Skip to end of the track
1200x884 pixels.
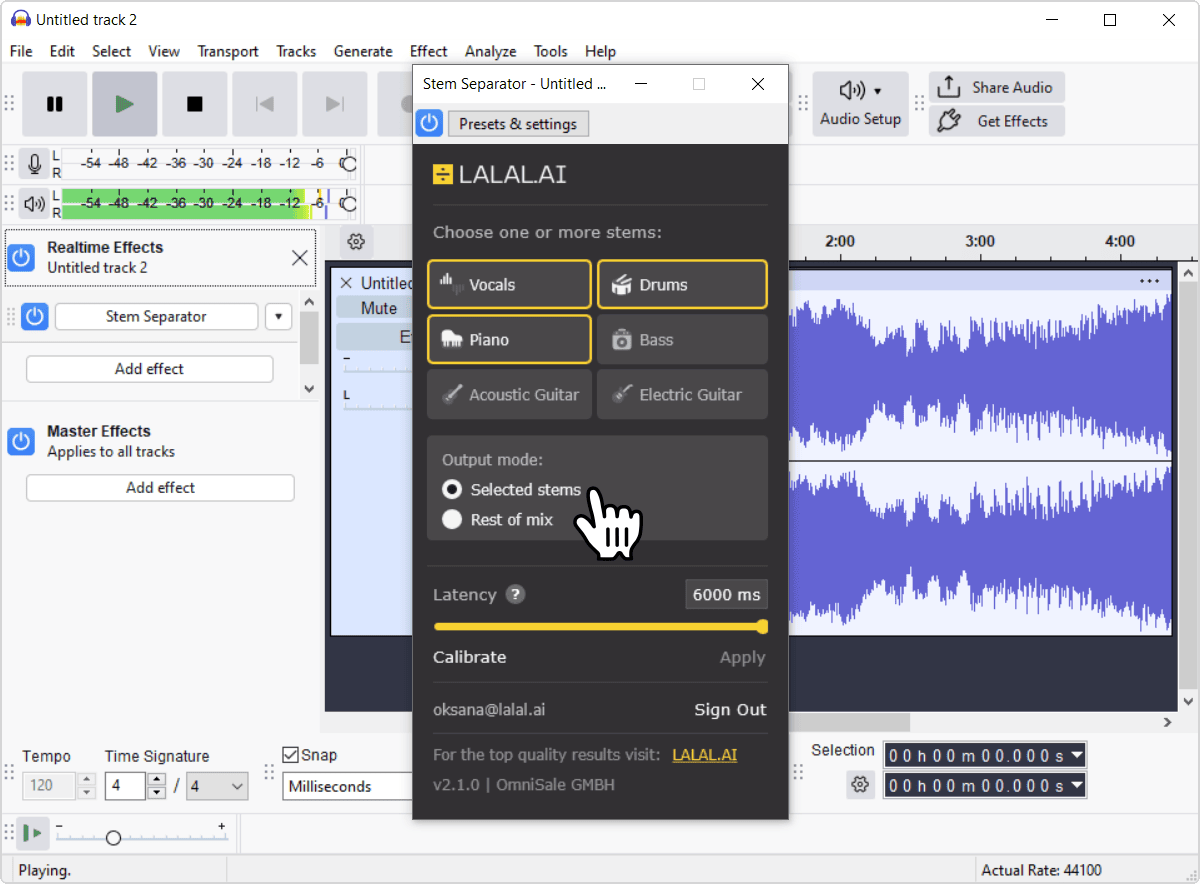click(x=335, y=104)
